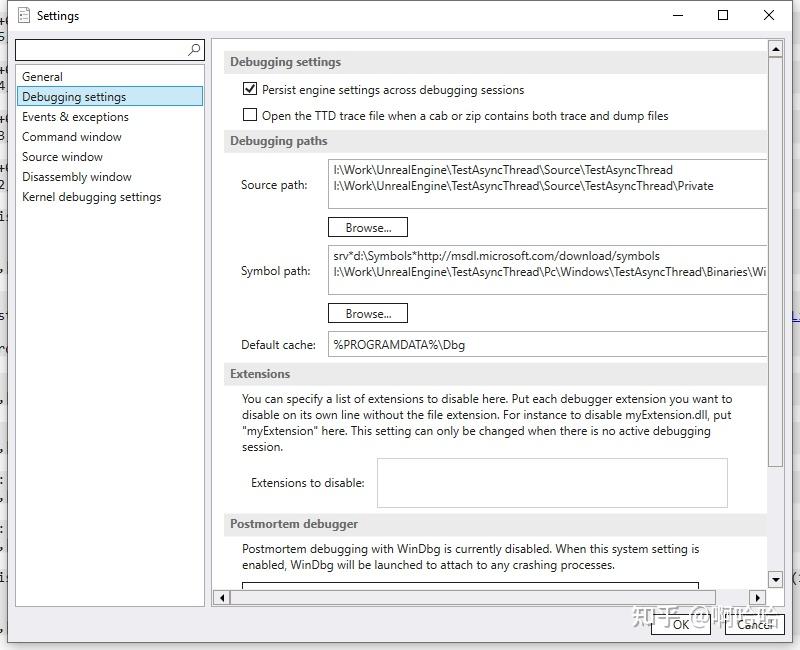Screen dimensions: 800x650
Task: Minimize the Settings window
Action: point(678,15)
